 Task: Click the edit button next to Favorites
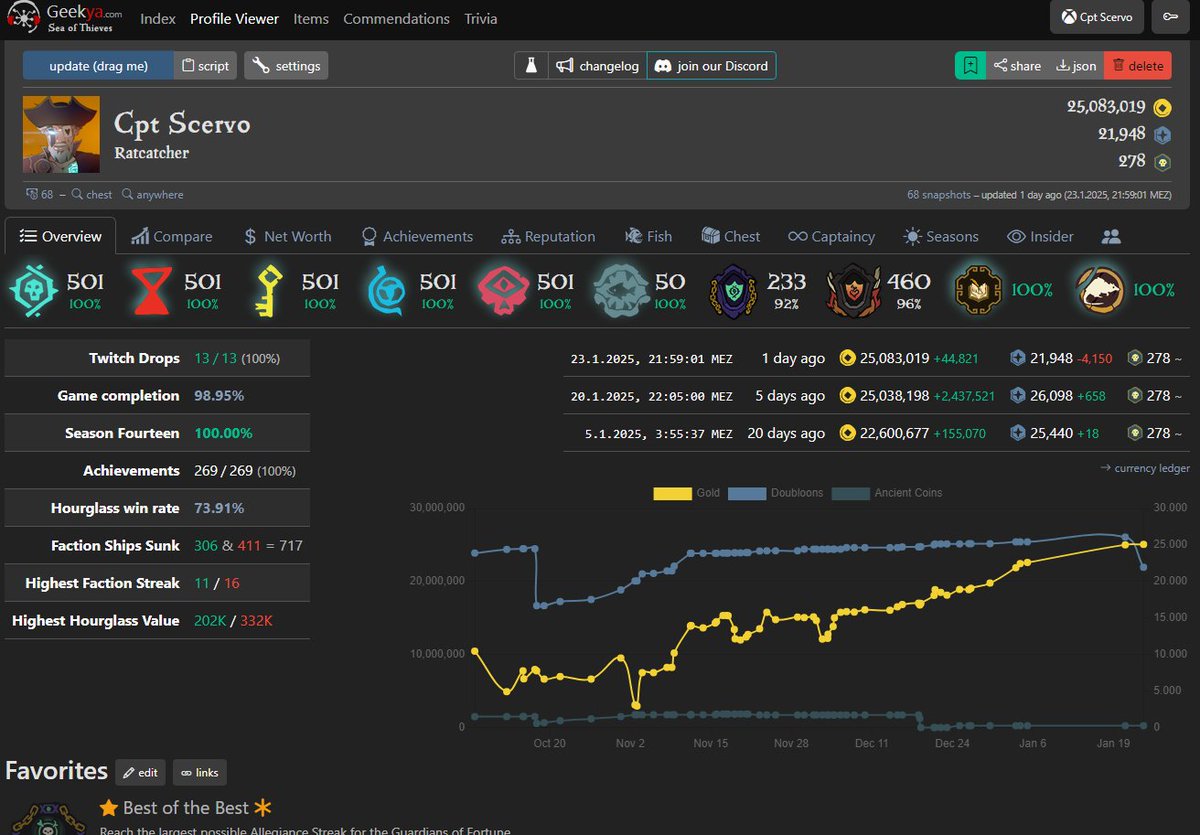coord(140,772)
